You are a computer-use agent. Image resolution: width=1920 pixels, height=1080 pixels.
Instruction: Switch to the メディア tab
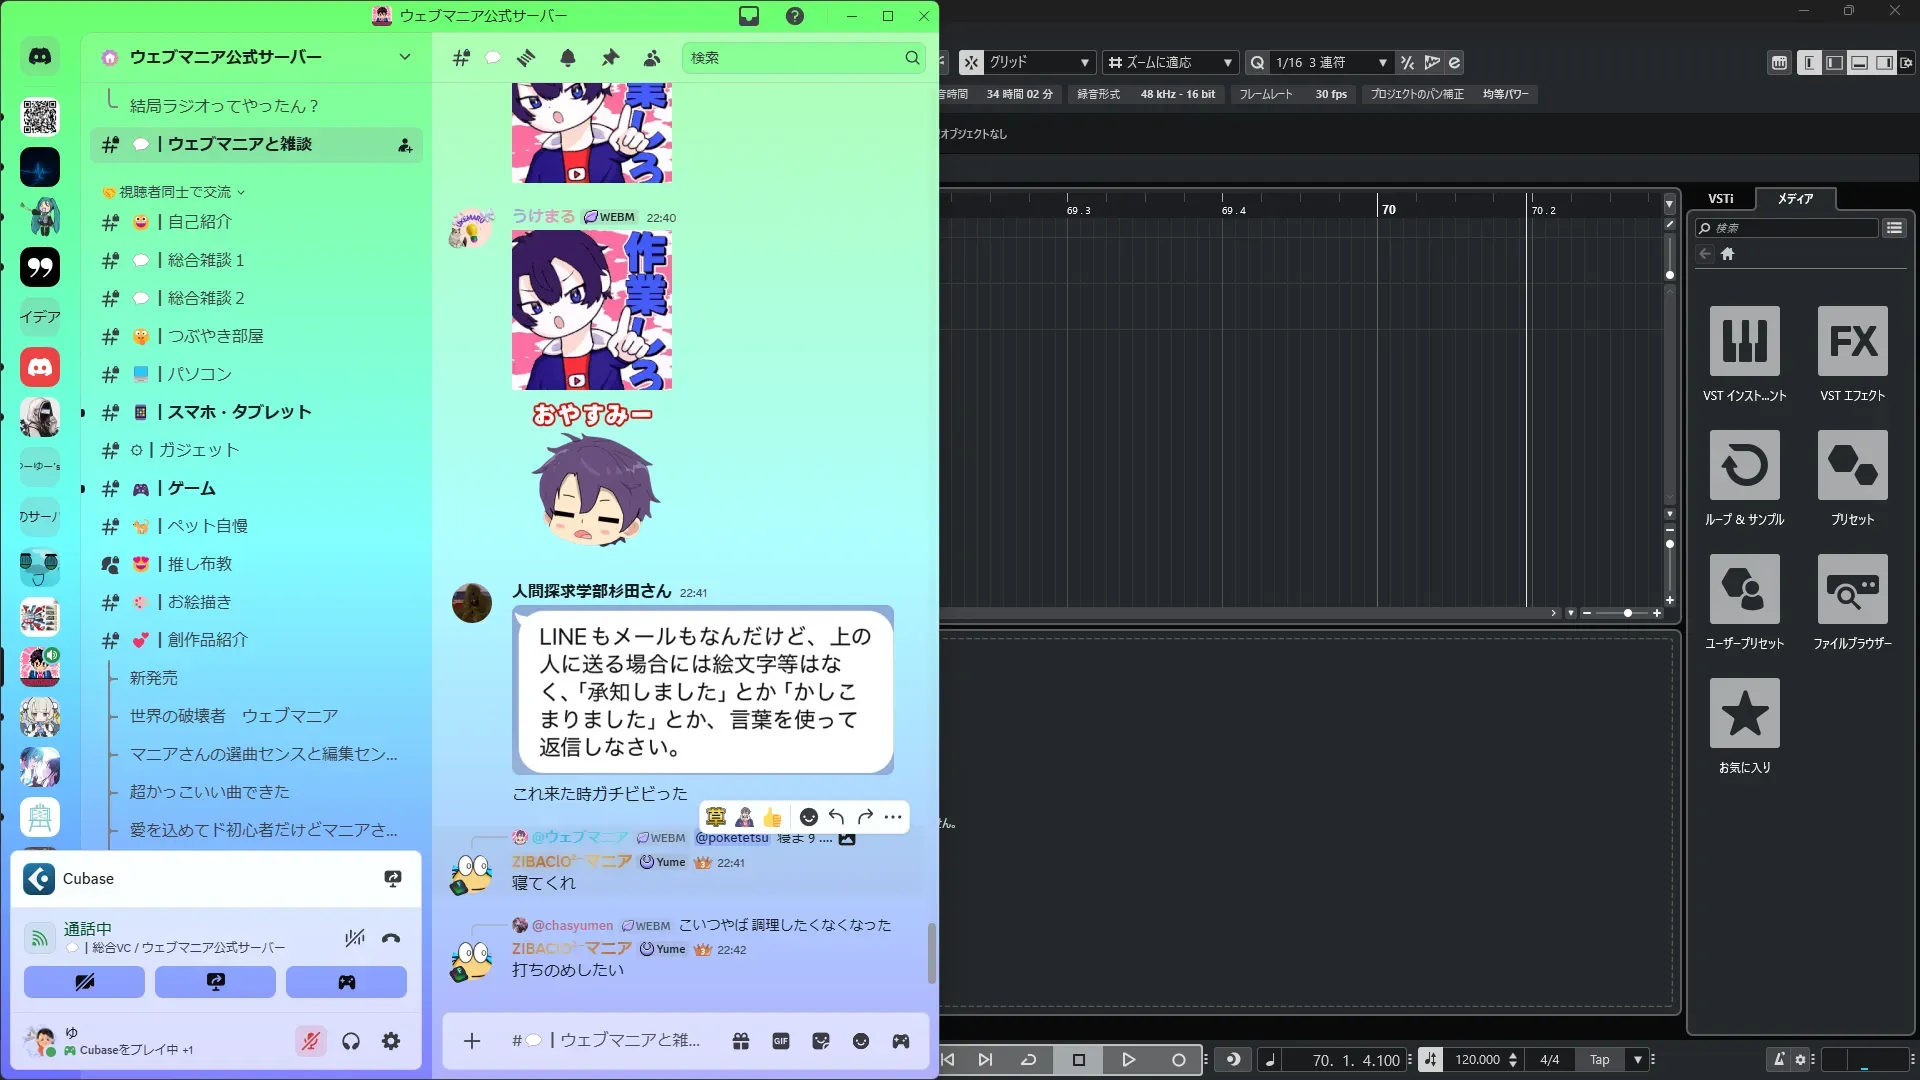click(1795, 199)
